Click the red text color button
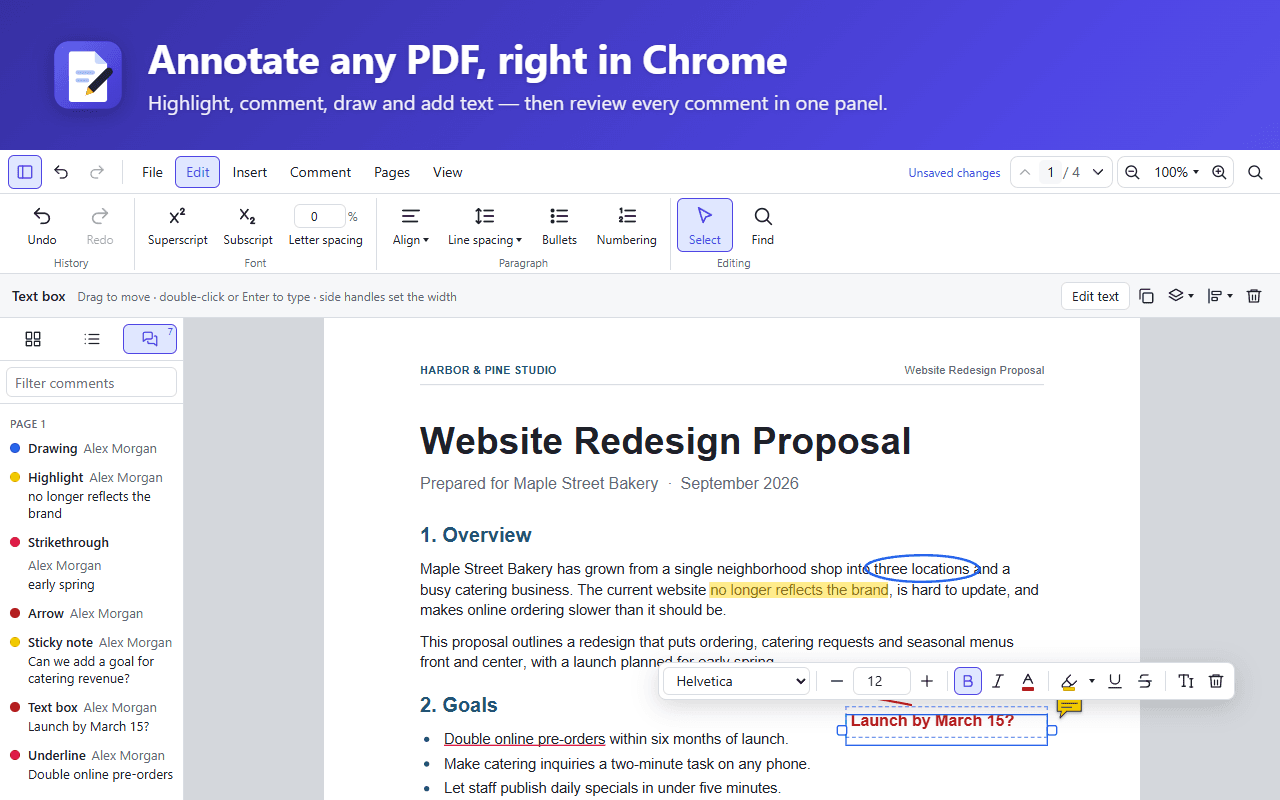Image resolution: width=1280 pixels, height=800 pixels. (1027, 681)
